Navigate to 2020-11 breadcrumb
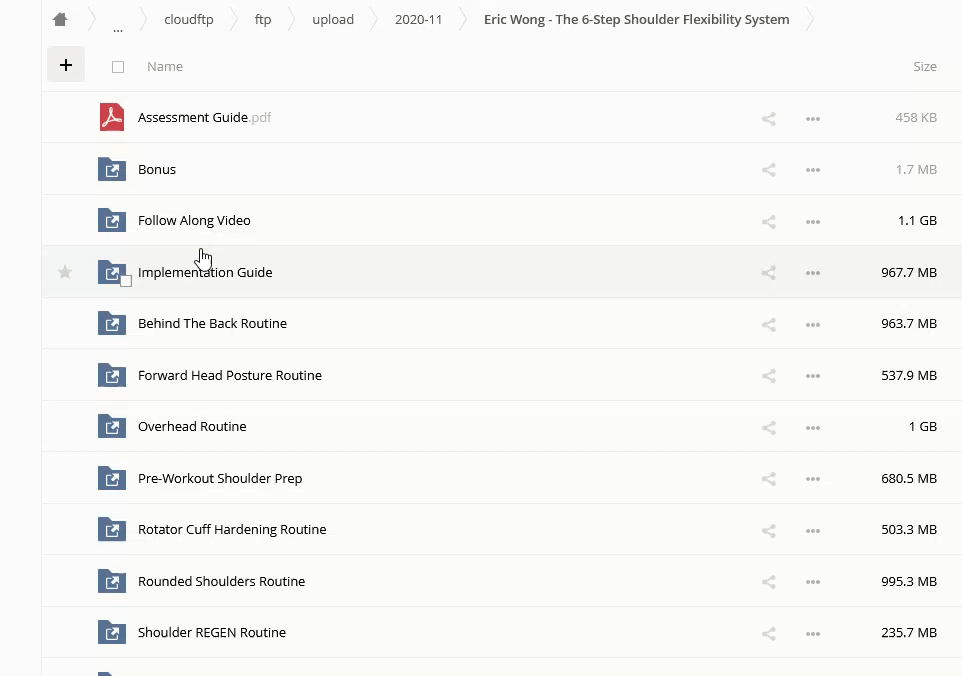The height and width of the screenshot is (676, 962). pos(418,20)
